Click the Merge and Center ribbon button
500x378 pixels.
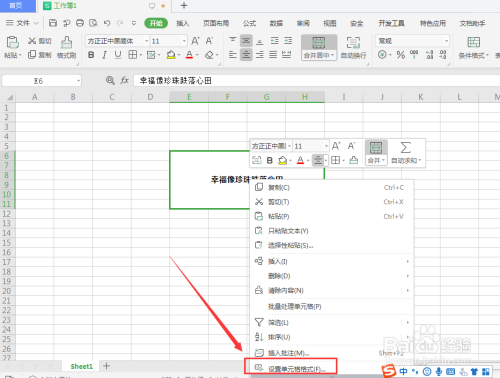click(319, 47)
